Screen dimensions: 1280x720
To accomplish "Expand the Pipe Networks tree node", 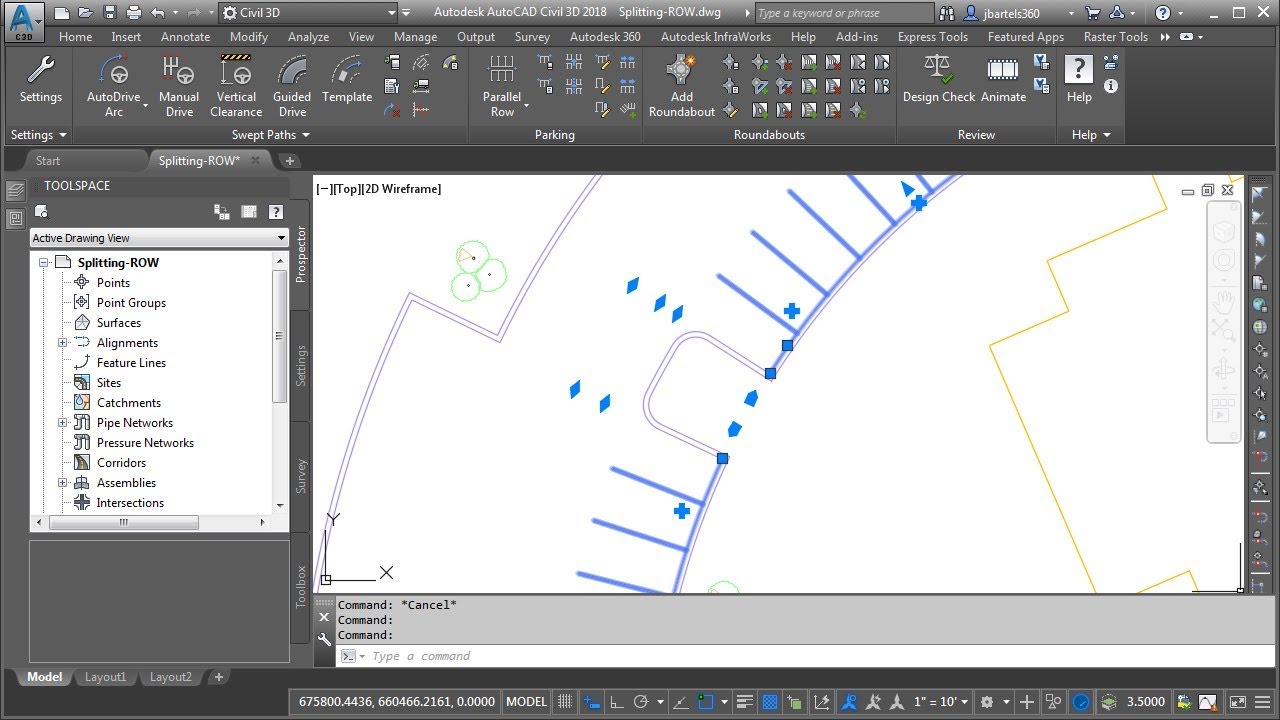I will (62, 423).
